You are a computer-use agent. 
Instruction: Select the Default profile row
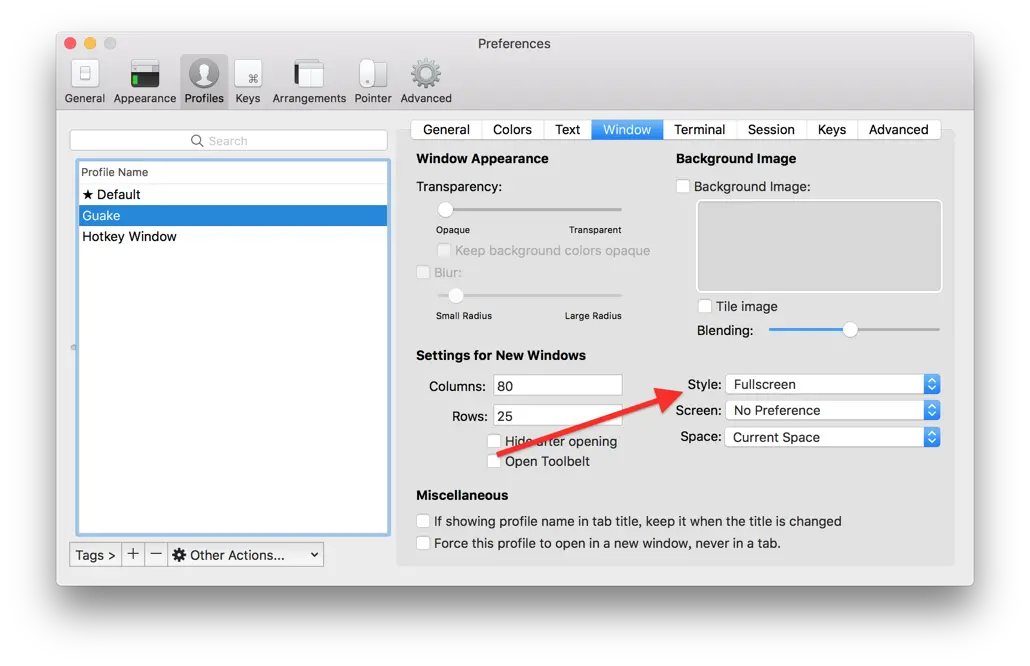(x=233, y=194)
